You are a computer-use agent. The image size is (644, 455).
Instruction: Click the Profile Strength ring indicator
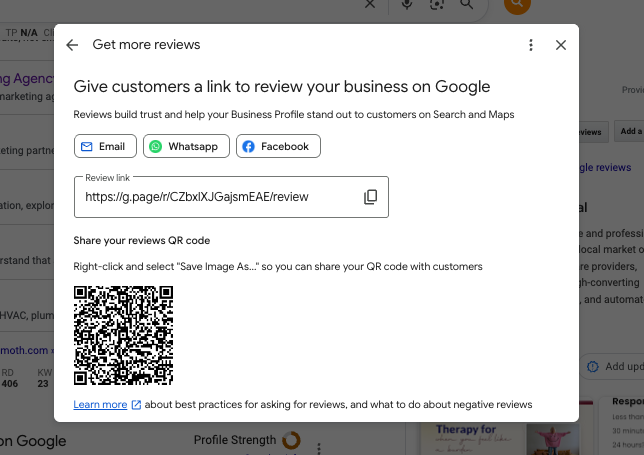click(x=291, y=440)
